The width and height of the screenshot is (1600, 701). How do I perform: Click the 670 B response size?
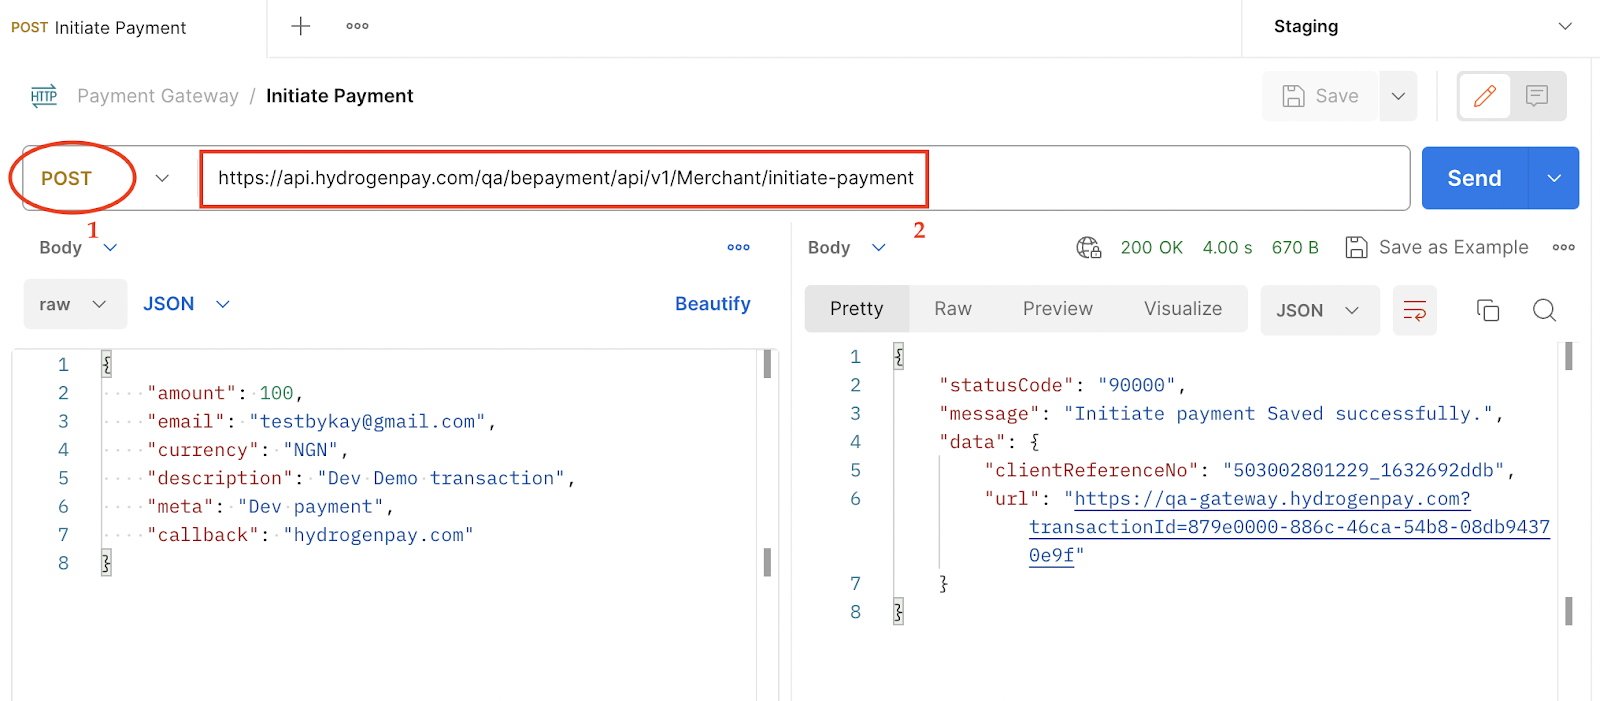click(1295, 247)
